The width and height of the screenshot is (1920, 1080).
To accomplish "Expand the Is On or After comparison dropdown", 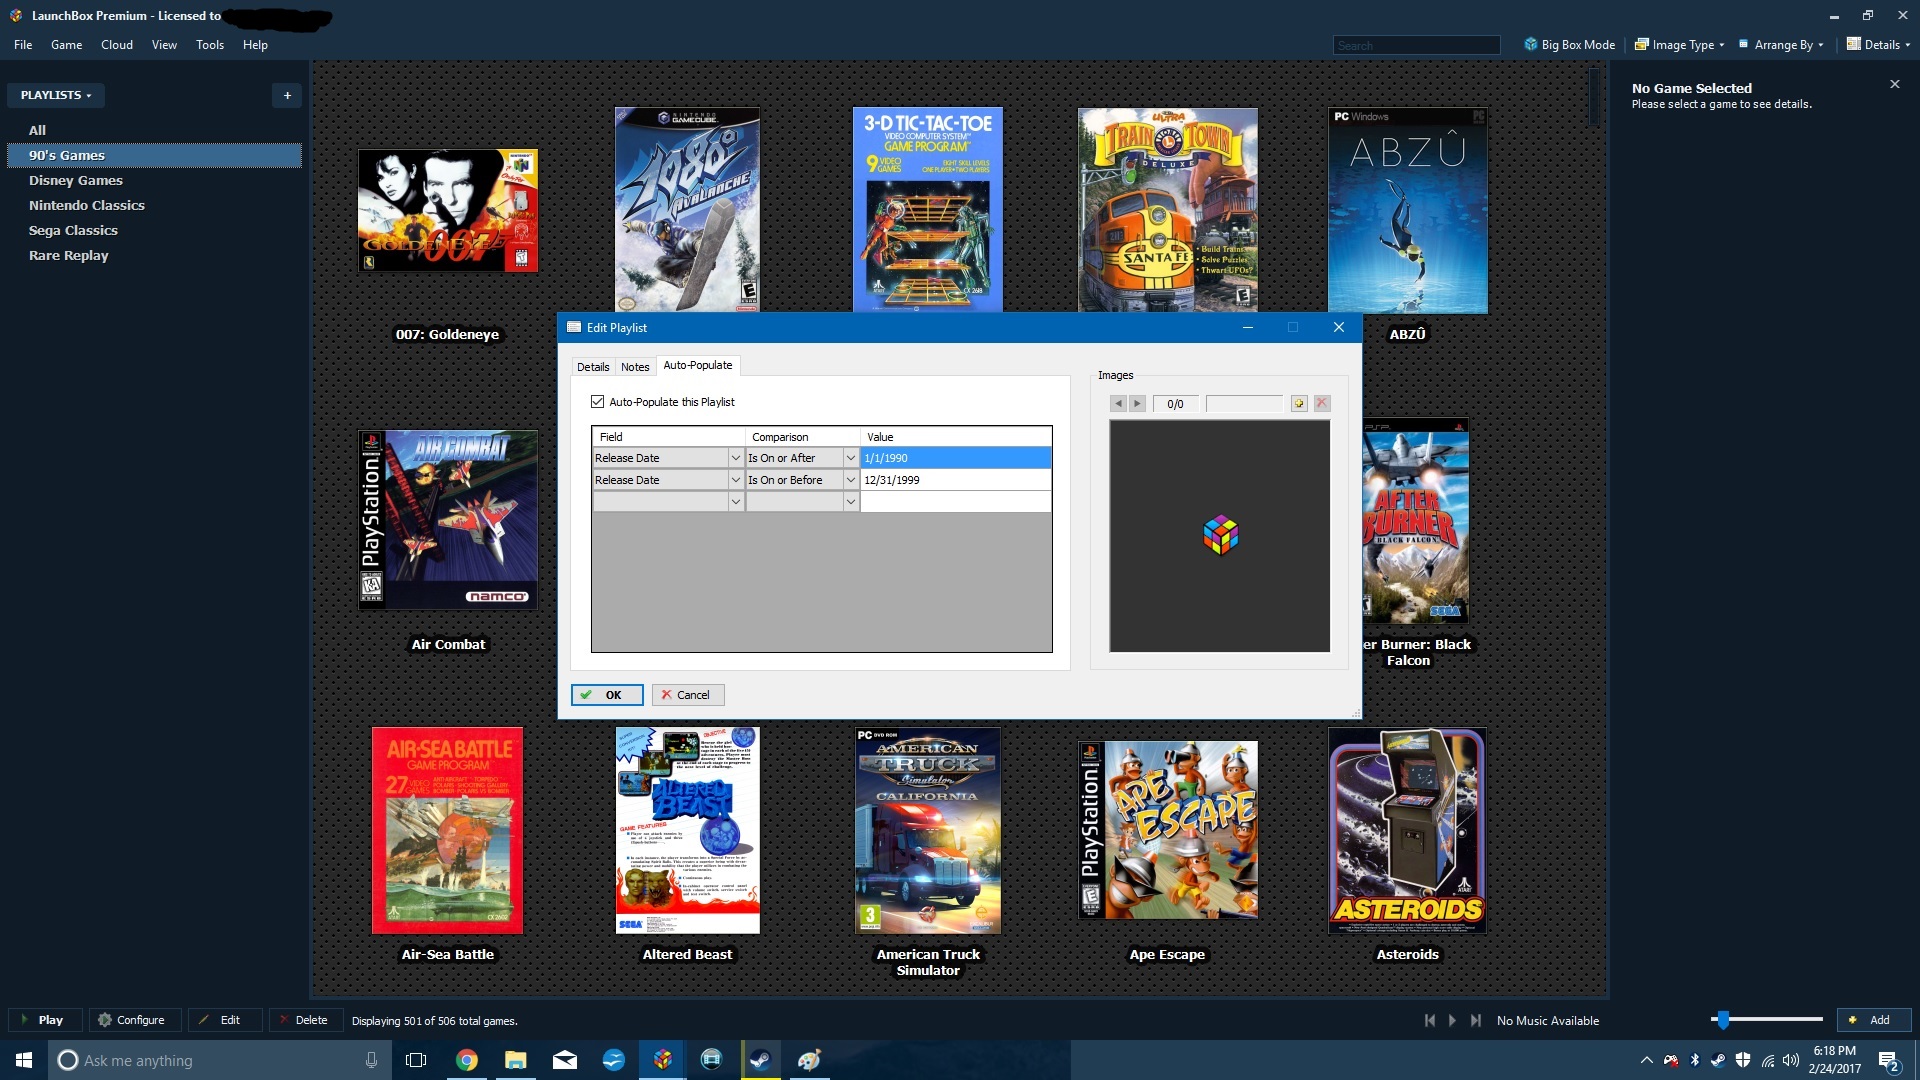I will [851, 458].
